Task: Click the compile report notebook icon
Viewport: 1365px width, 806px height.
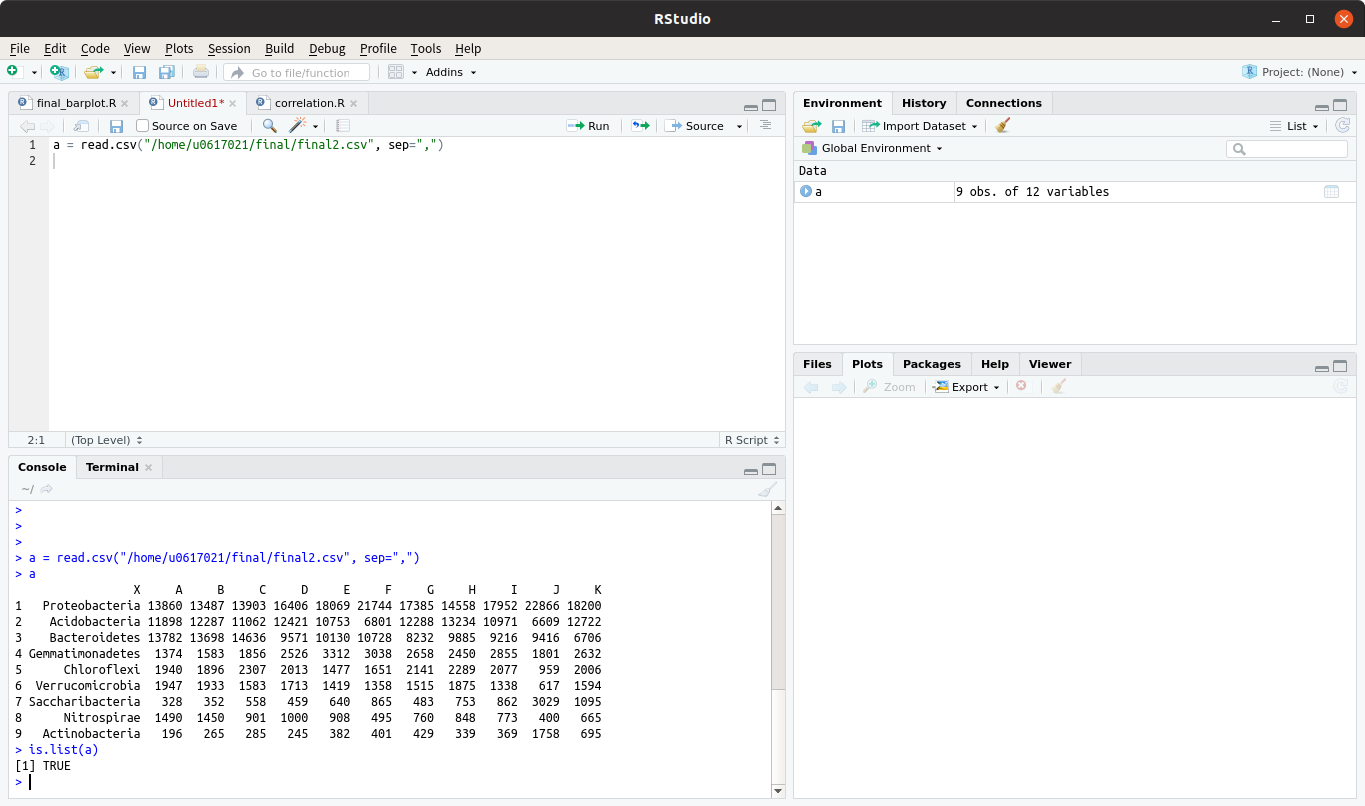Action: pos(343,126)
